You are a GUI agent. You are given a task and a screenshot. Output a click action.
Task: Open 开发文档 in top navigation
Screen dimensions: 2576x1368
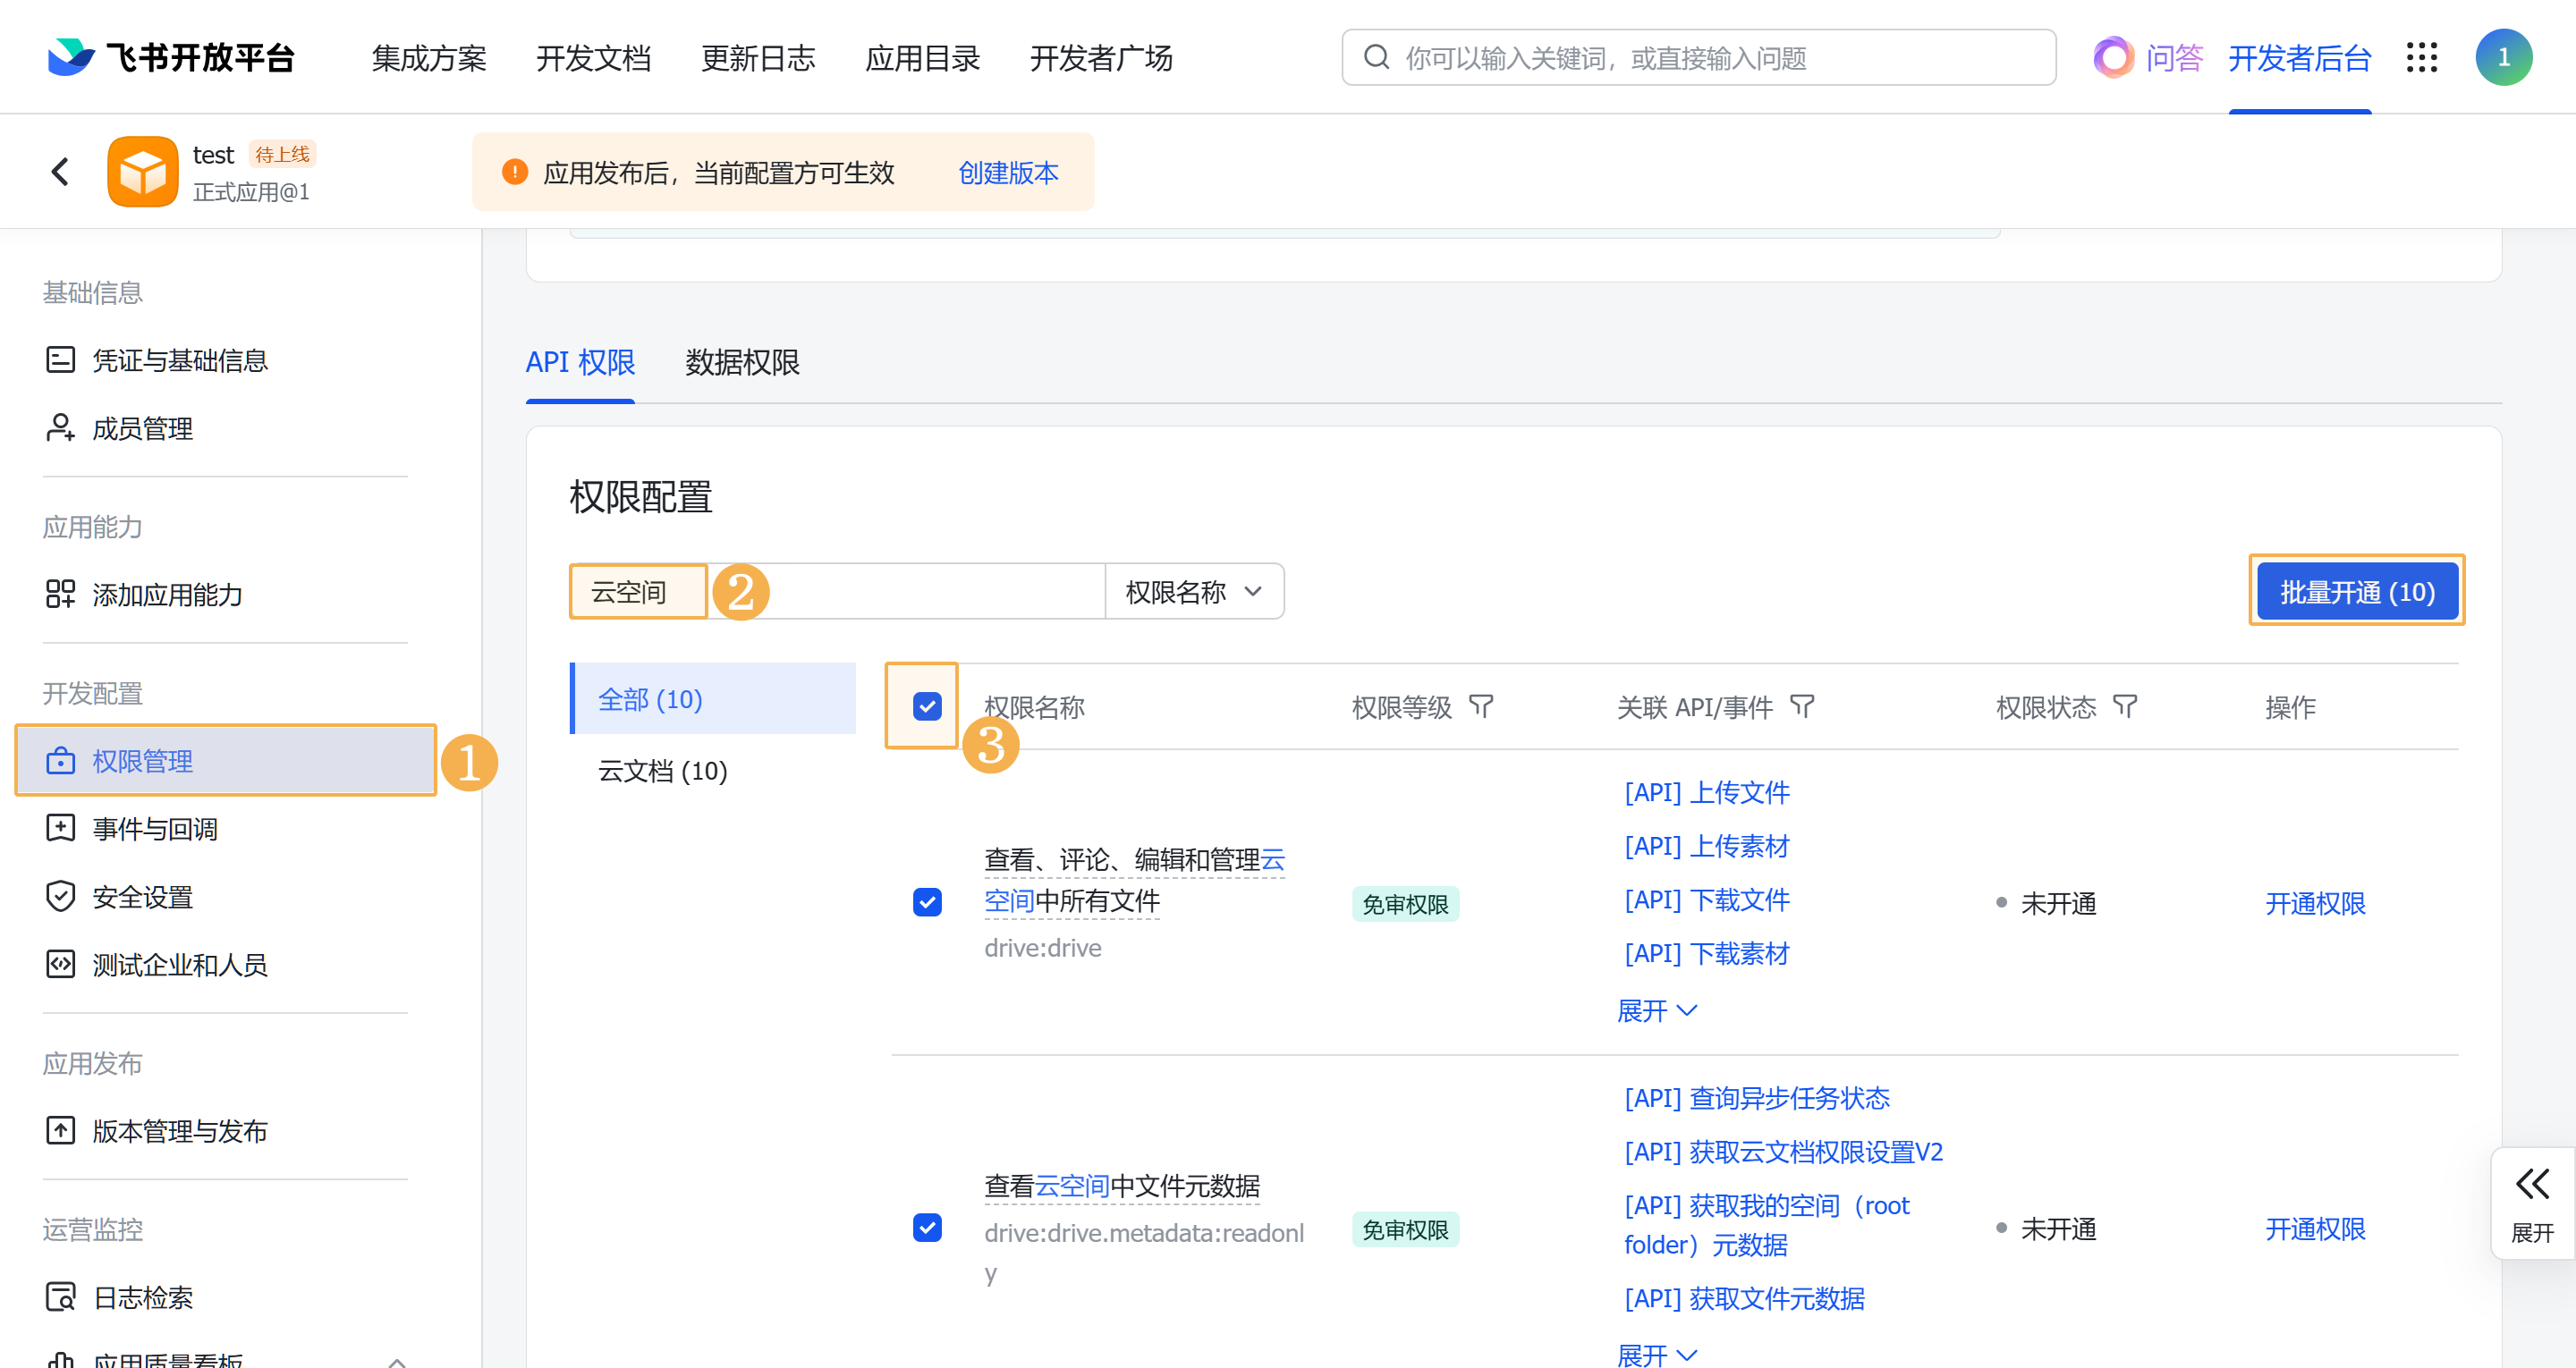pyautogui.click(x=593, y=58)
